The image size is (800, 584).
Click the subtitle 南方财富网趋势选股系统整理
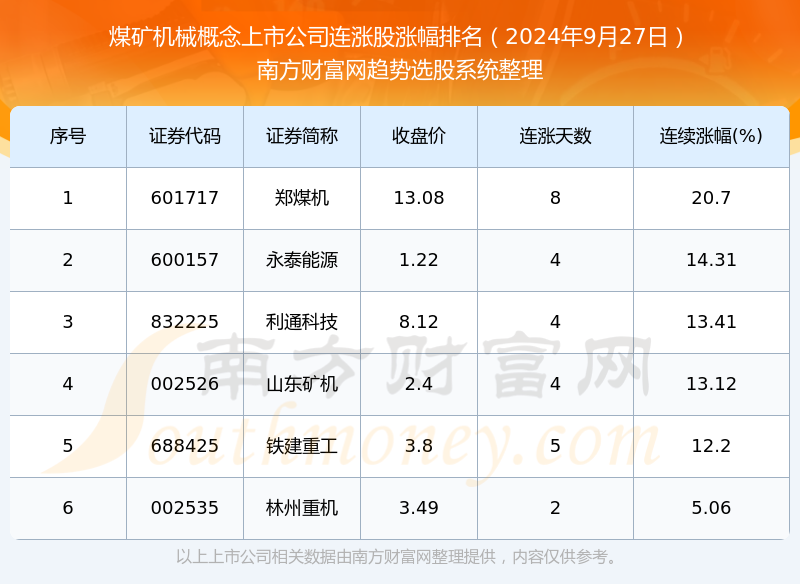pos(400,70)
